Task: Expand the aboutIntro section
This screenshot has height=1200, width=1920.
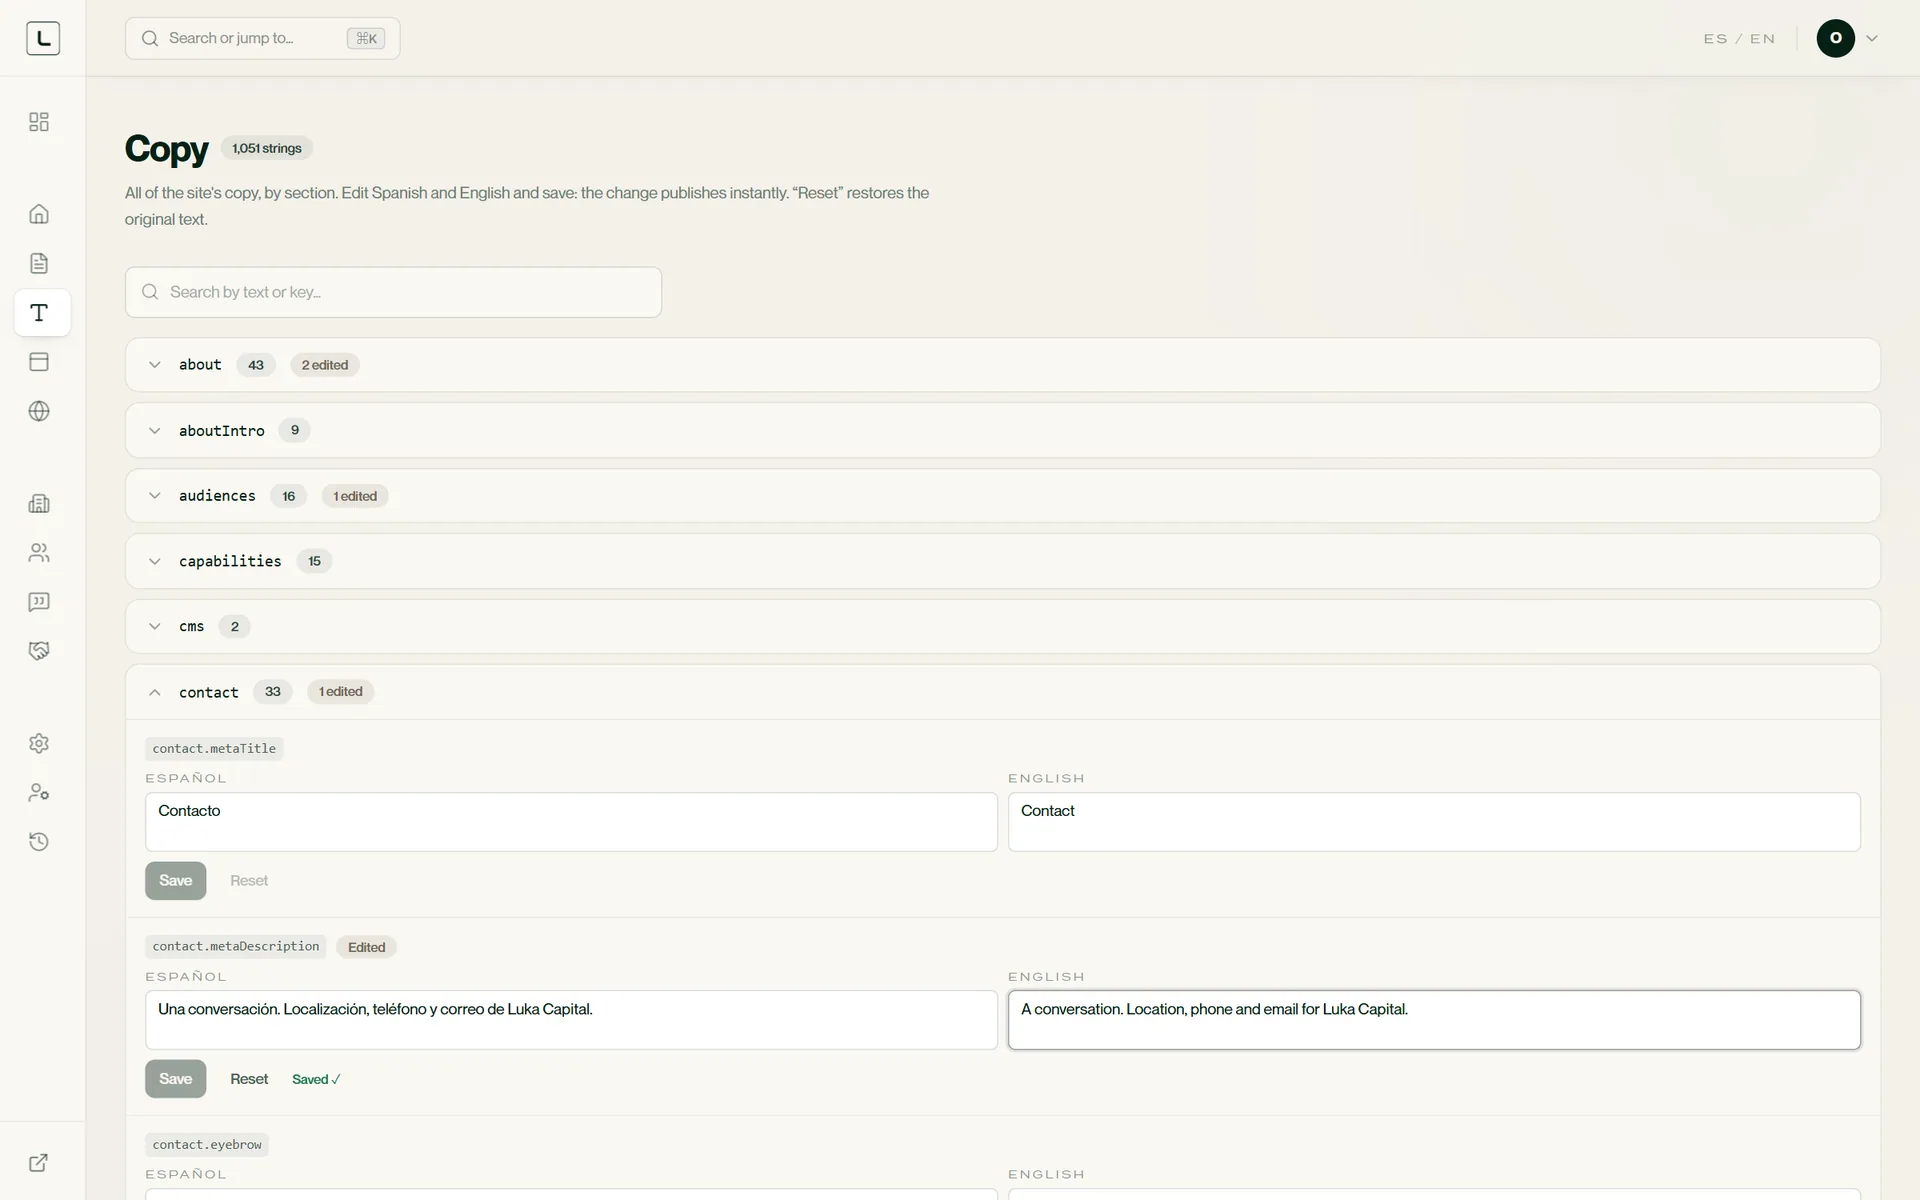Action: [x=1002, y=430]
